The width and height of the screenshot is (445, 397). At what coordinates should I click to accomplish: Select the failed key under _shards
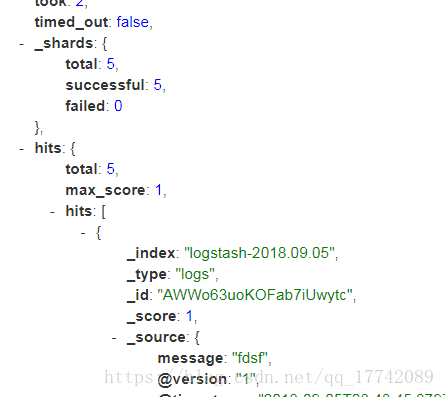tap(85, 106)
